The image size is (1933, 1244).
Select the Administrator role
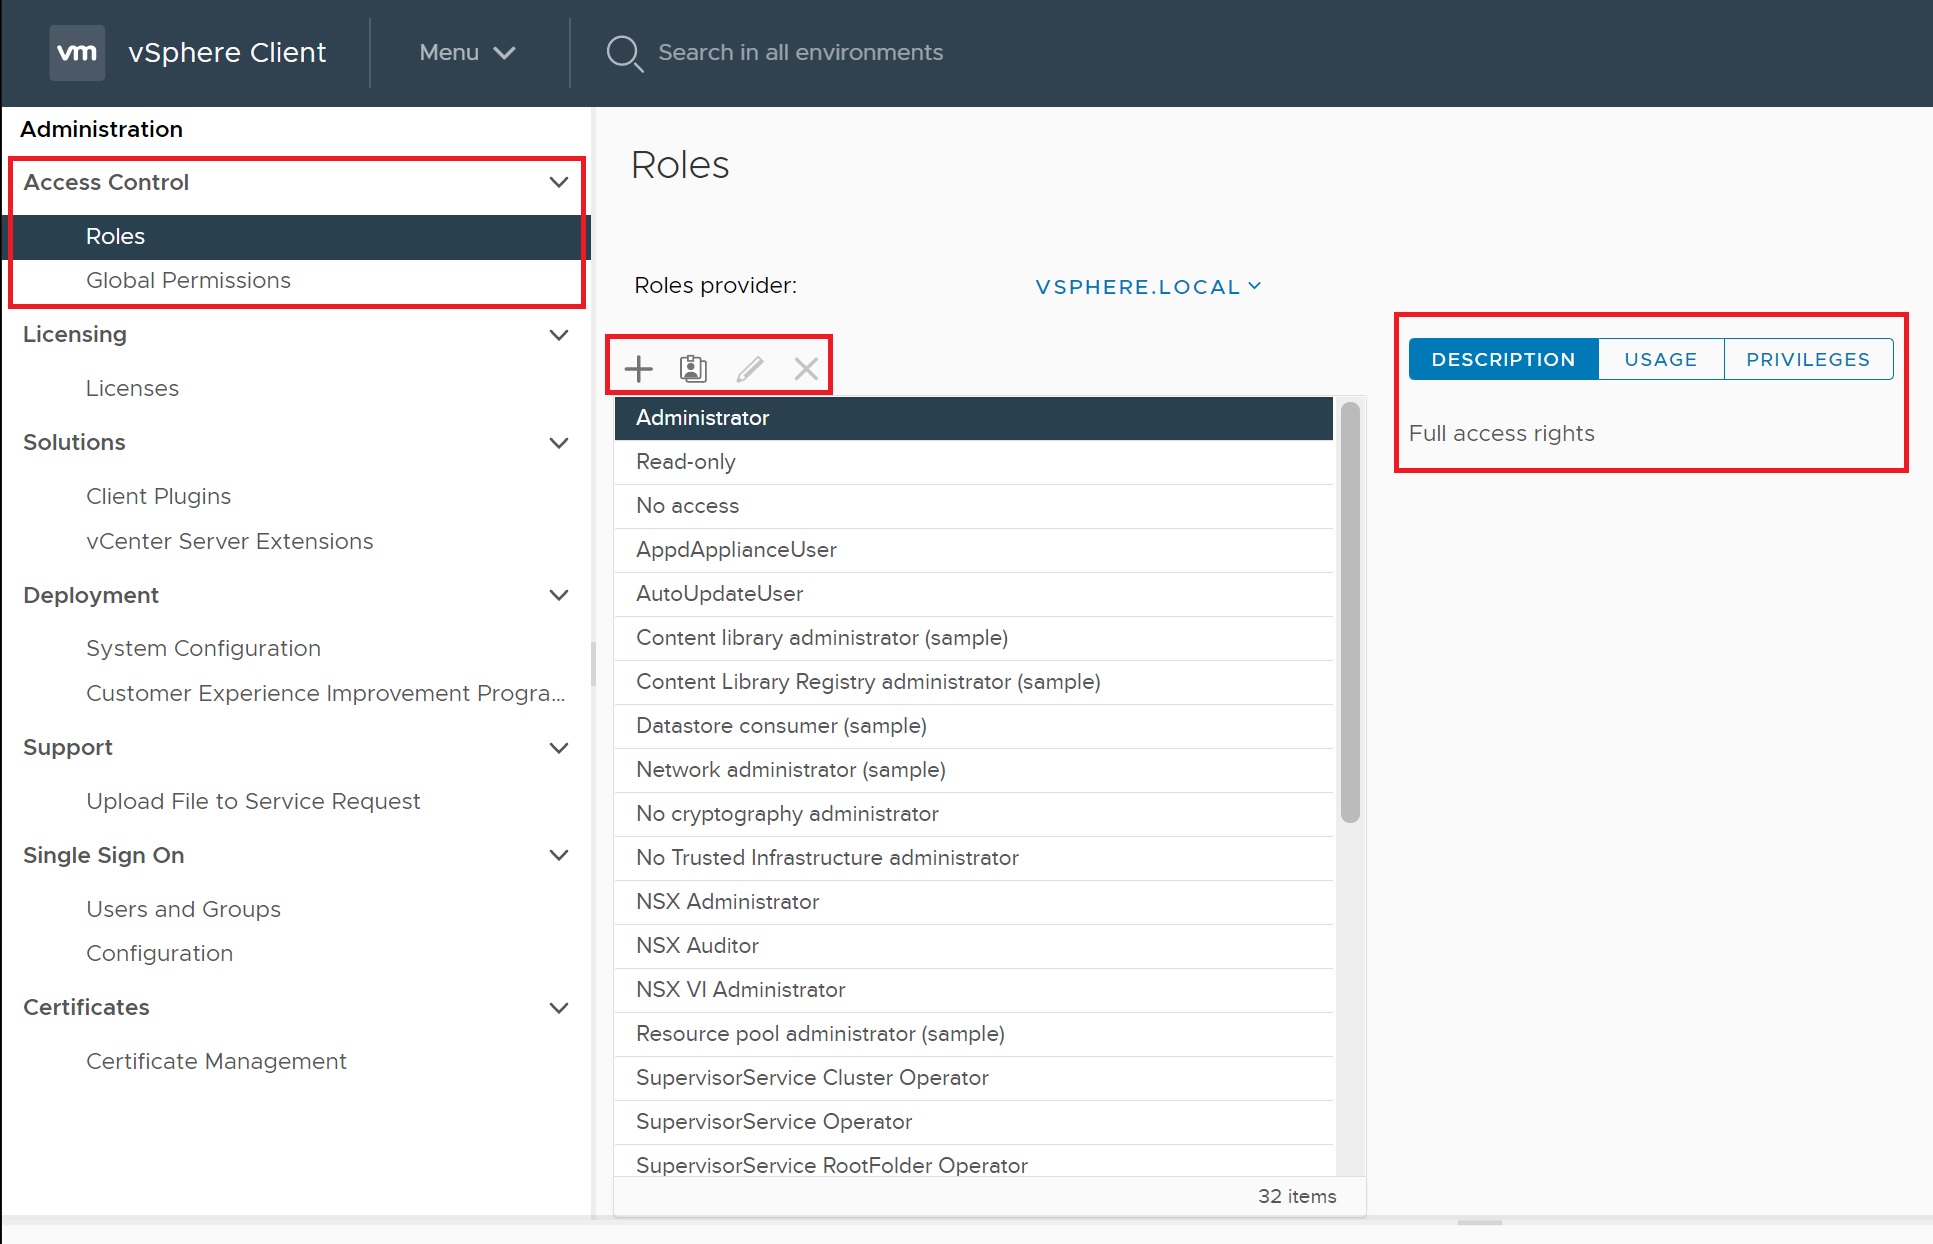pos(974,418)
